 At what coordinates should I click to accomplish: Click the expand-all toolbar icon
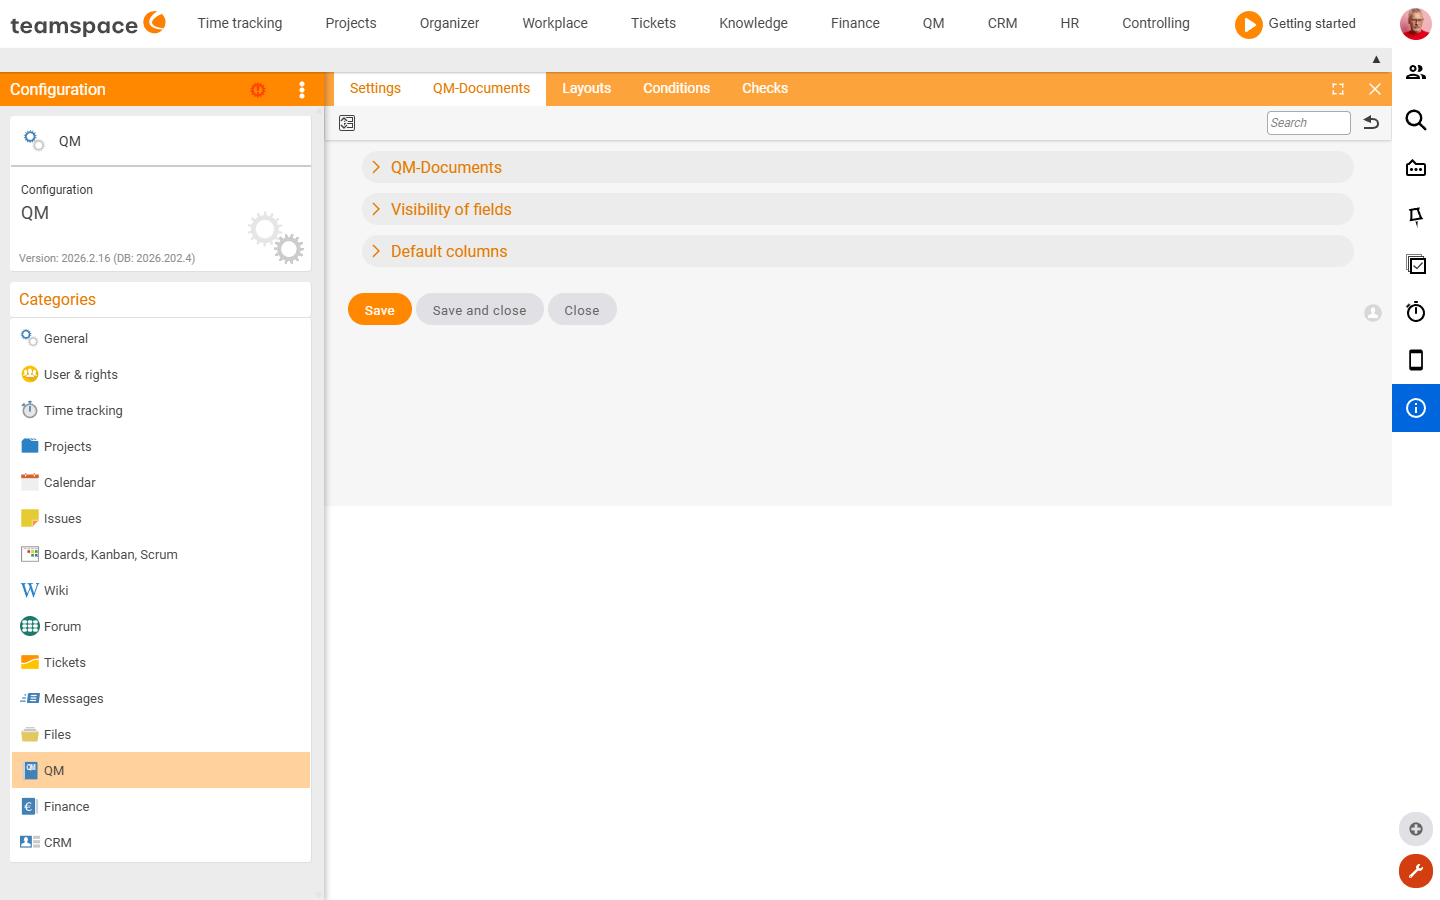coord(347,123)
